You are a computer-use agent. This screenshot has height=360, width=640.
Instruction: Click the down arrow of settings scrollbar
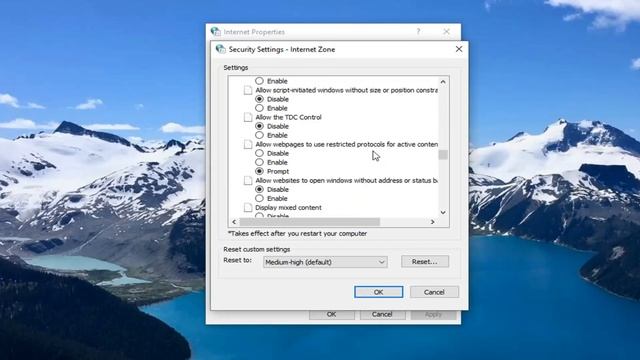pos(443,212)
